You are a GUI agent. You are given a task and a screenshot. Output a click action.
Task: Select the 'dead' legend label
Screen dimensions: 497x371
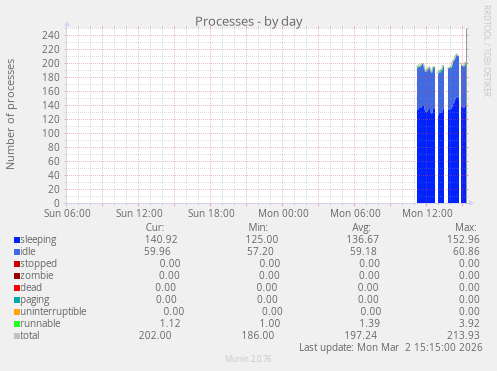[x=31, y=287]
